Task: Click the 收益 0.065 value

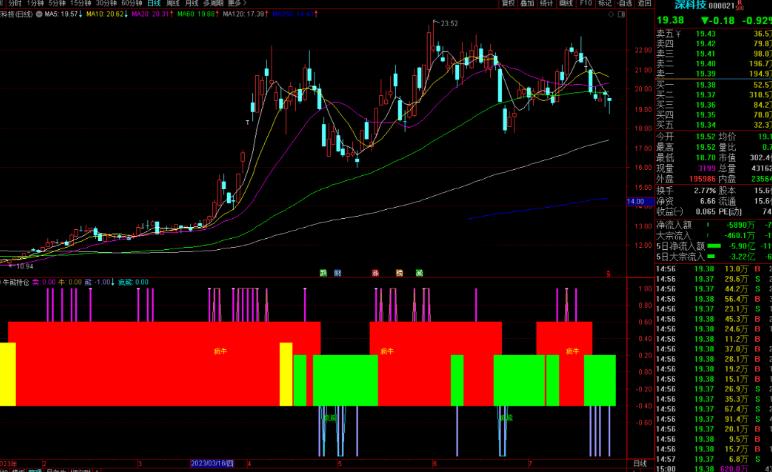Action: [706, 212]
